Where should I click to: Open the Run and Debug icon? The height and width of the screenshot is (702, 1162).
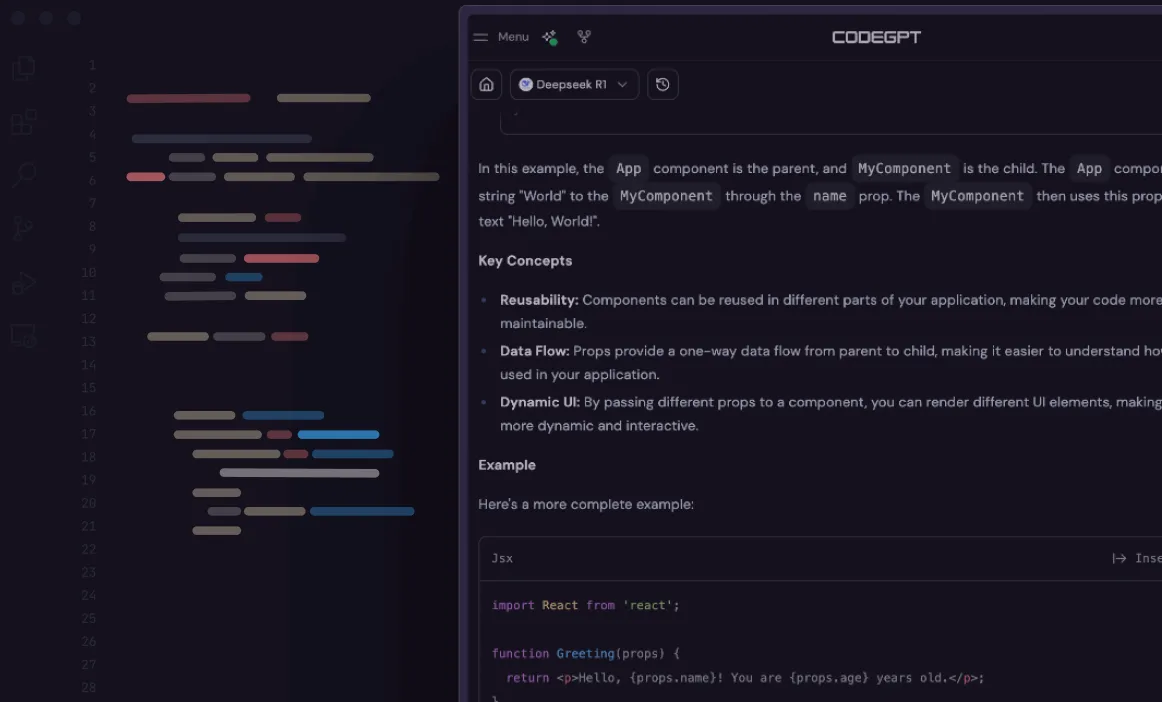pos(23,283)
